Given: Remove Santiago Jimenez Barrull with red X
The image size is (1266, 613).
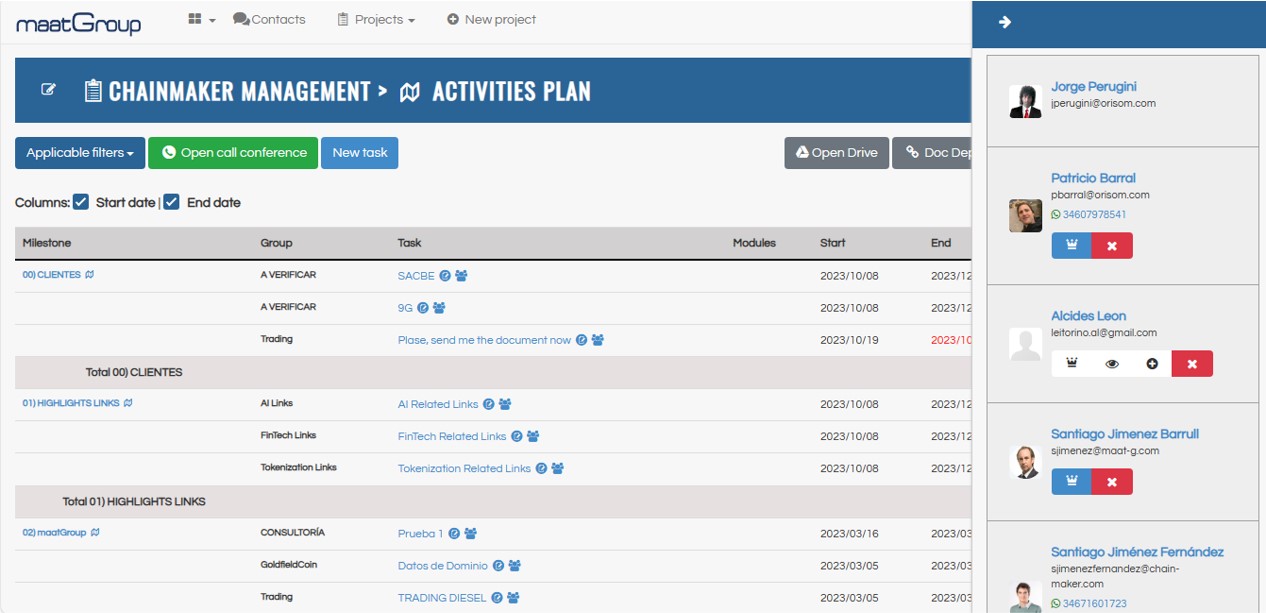Looking at the screenshot, I should click(x=1112, y=482).
